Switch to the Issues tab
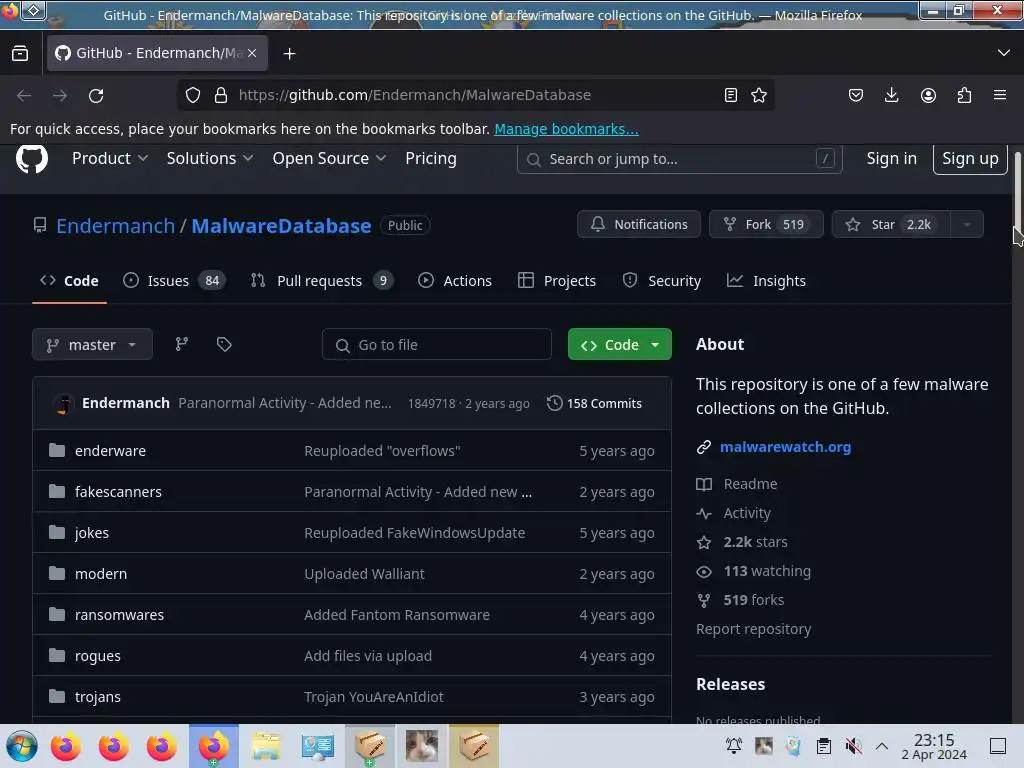The width and height of the screenshot is (1024, 768). (x=174, y=281)
